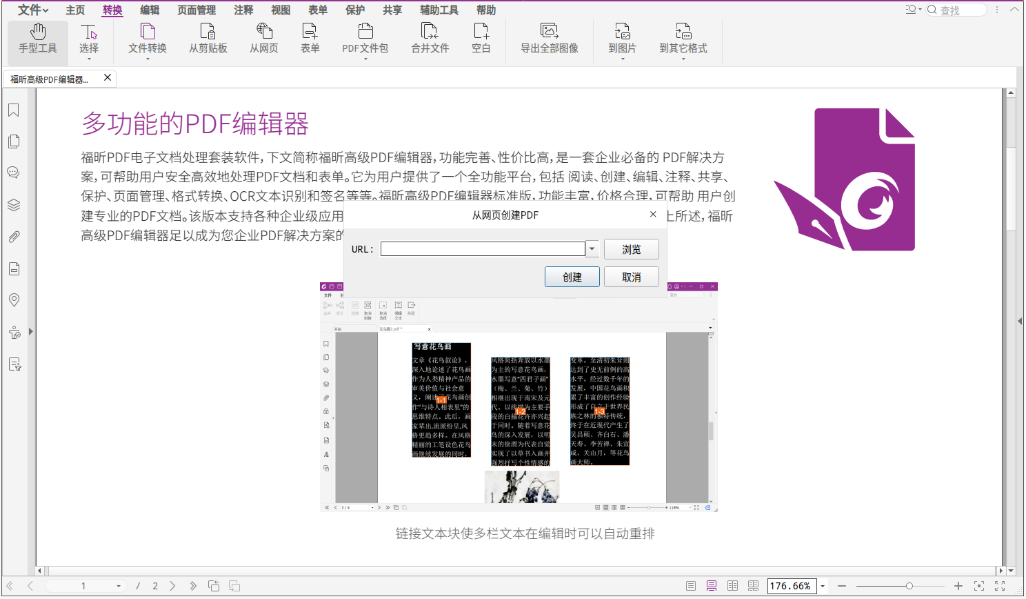Go to the previous page
The height and width of the screenshot is (599, 1026).
tap(30, 586)
